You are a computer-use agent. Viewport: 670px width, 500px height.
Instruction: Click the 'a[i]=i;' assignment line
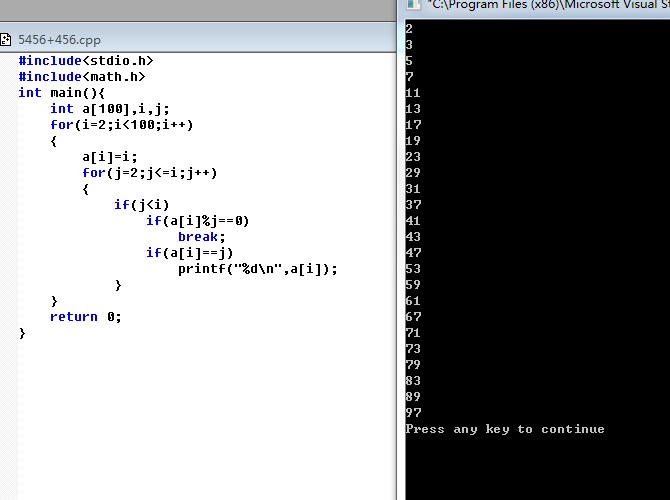(110, 157)
